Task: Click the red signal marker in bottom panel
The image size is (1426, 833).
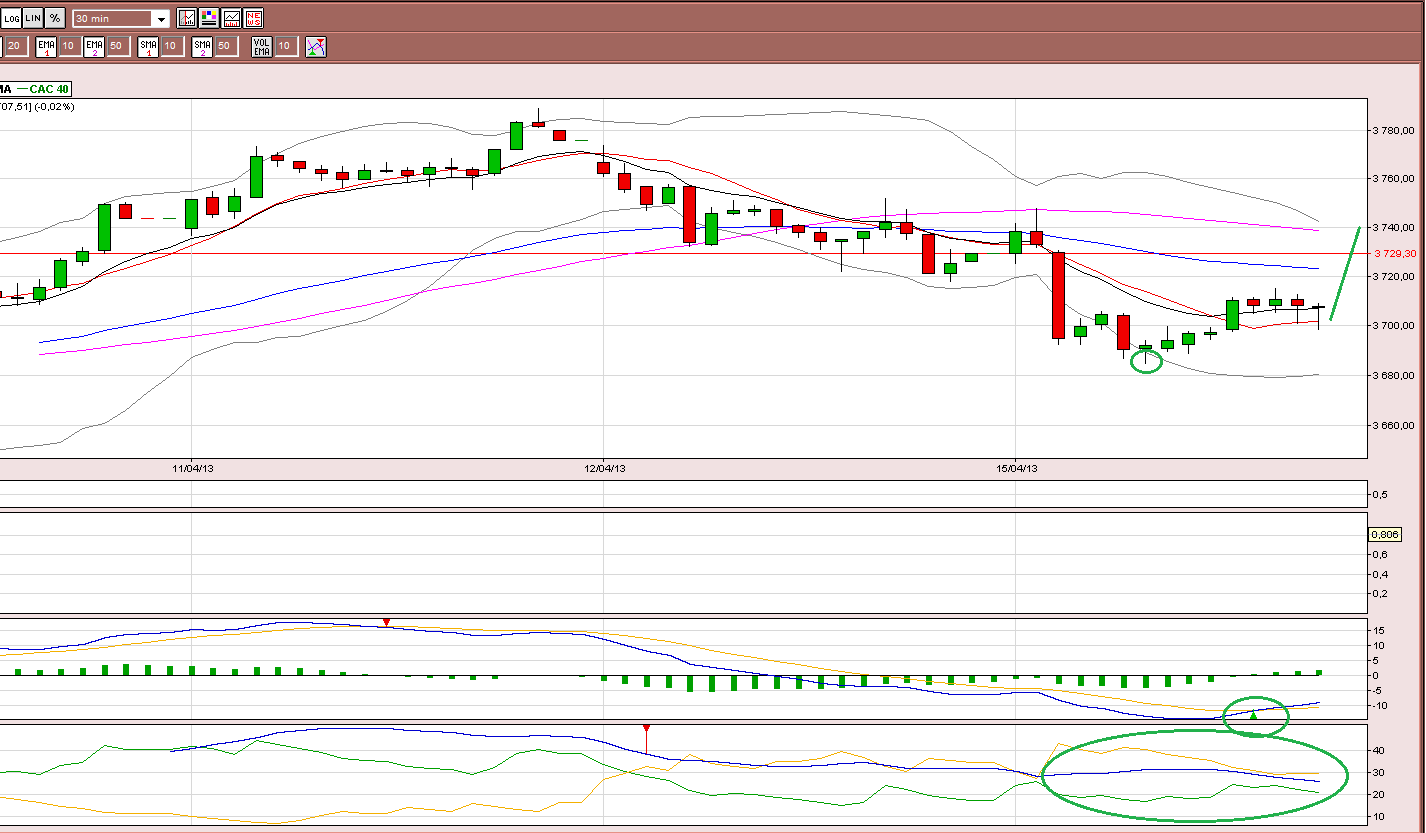Action: tap(647, 730)
